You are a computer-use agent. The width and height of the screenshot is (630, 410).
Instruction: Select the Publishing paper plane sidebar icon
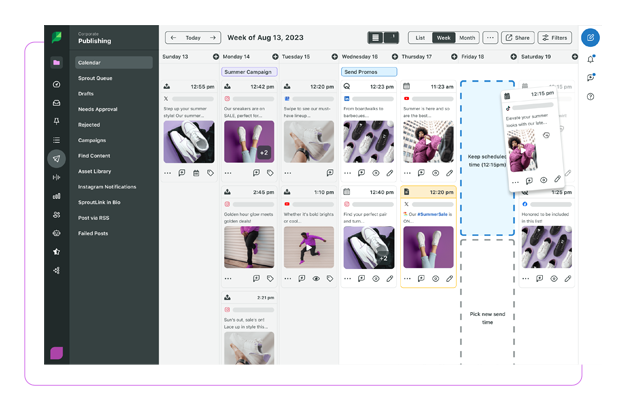click(57, 159)
